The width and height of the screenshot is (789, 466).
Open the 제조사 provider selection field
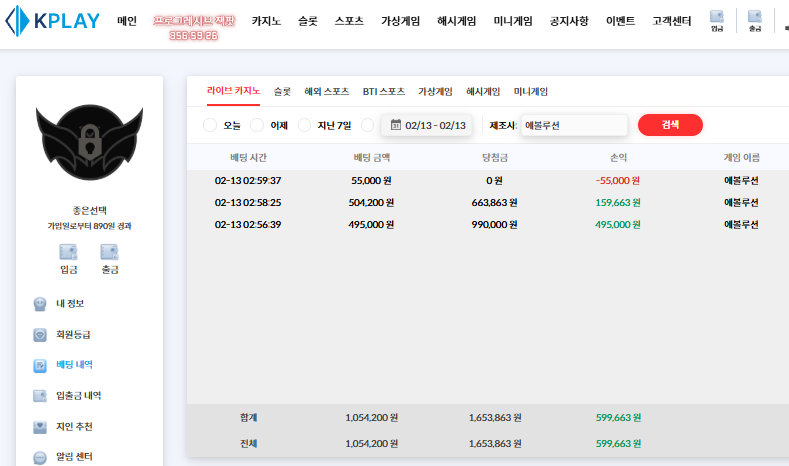tap(572, 125)
